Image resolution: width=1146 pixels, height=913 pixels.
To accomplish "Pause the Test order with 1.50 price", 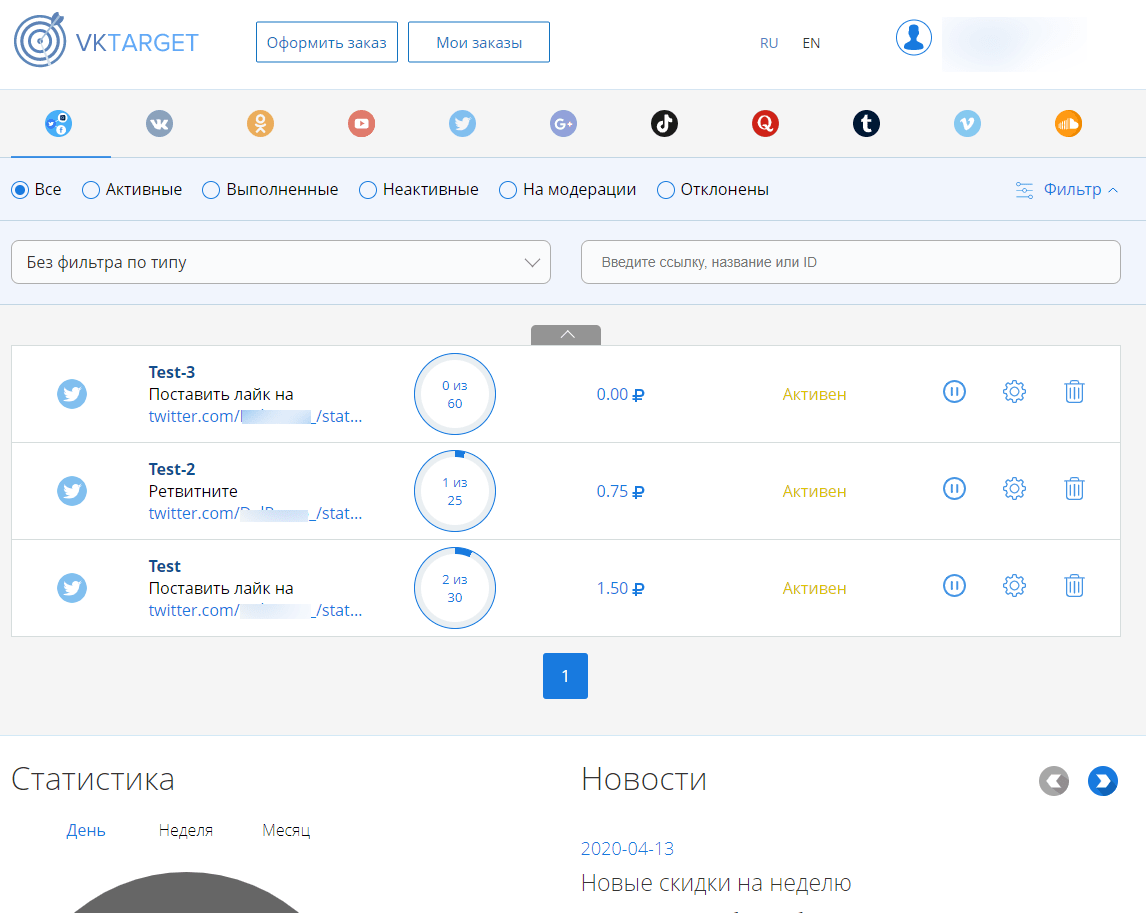I will pyautogui.click(x=954, y=586).
